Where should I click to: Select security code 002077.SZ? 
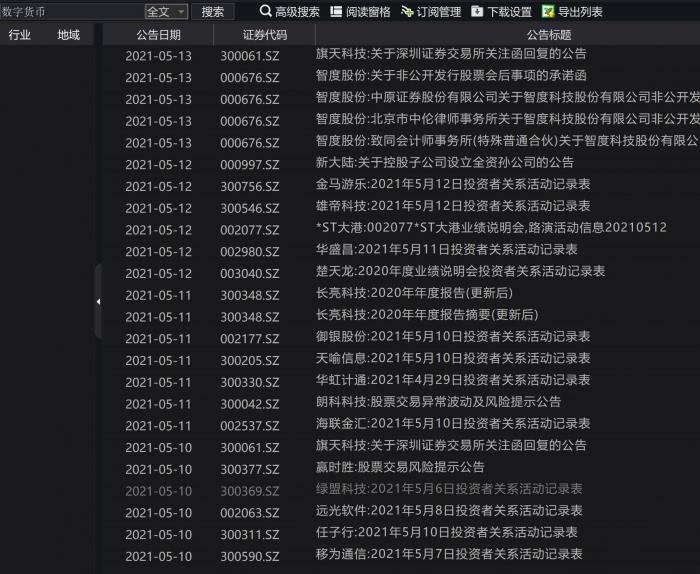(x=250, y=230)
